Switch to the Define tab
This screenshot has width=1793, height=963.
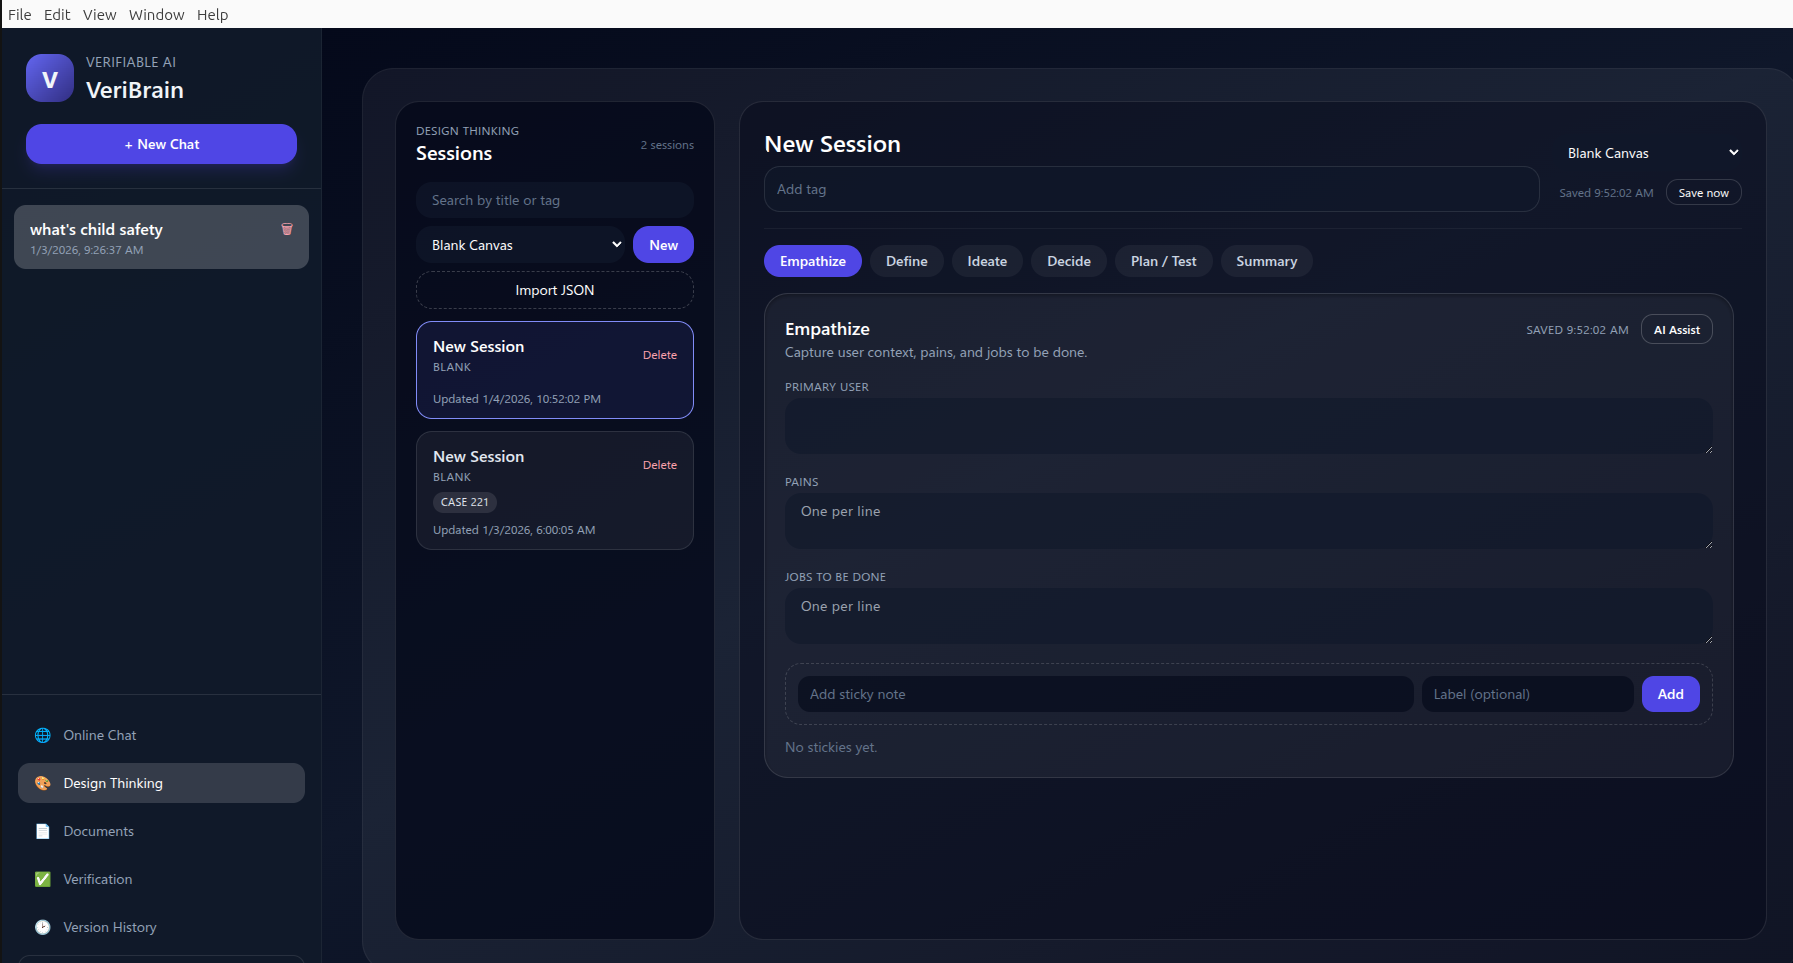[906, 261]
